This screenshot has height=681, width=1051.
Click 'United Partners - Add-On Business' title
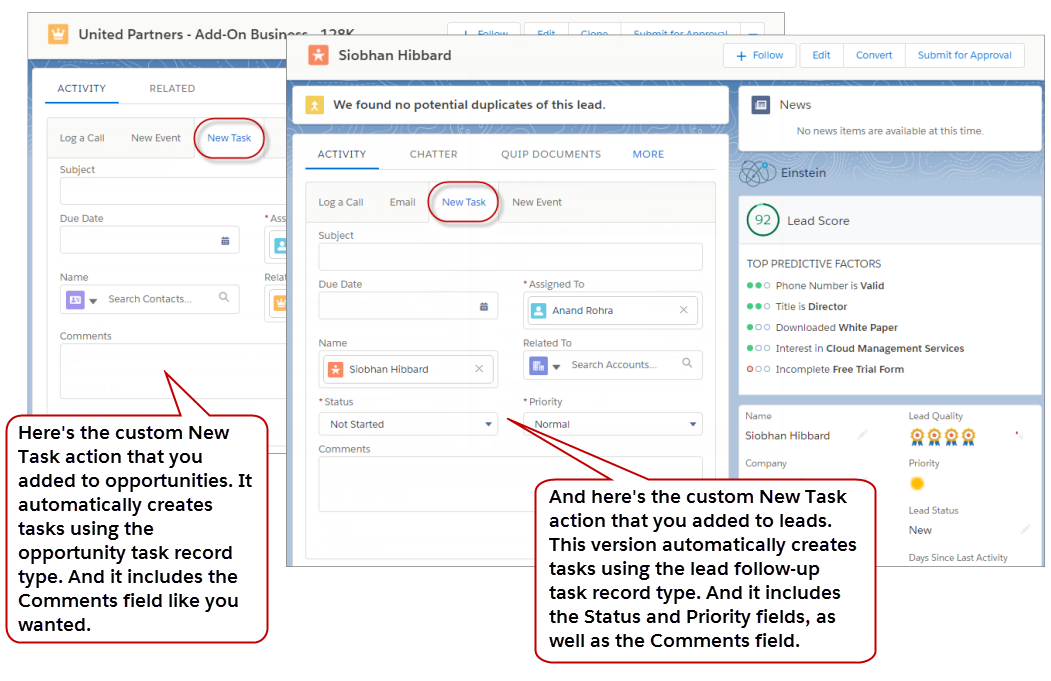193,34
